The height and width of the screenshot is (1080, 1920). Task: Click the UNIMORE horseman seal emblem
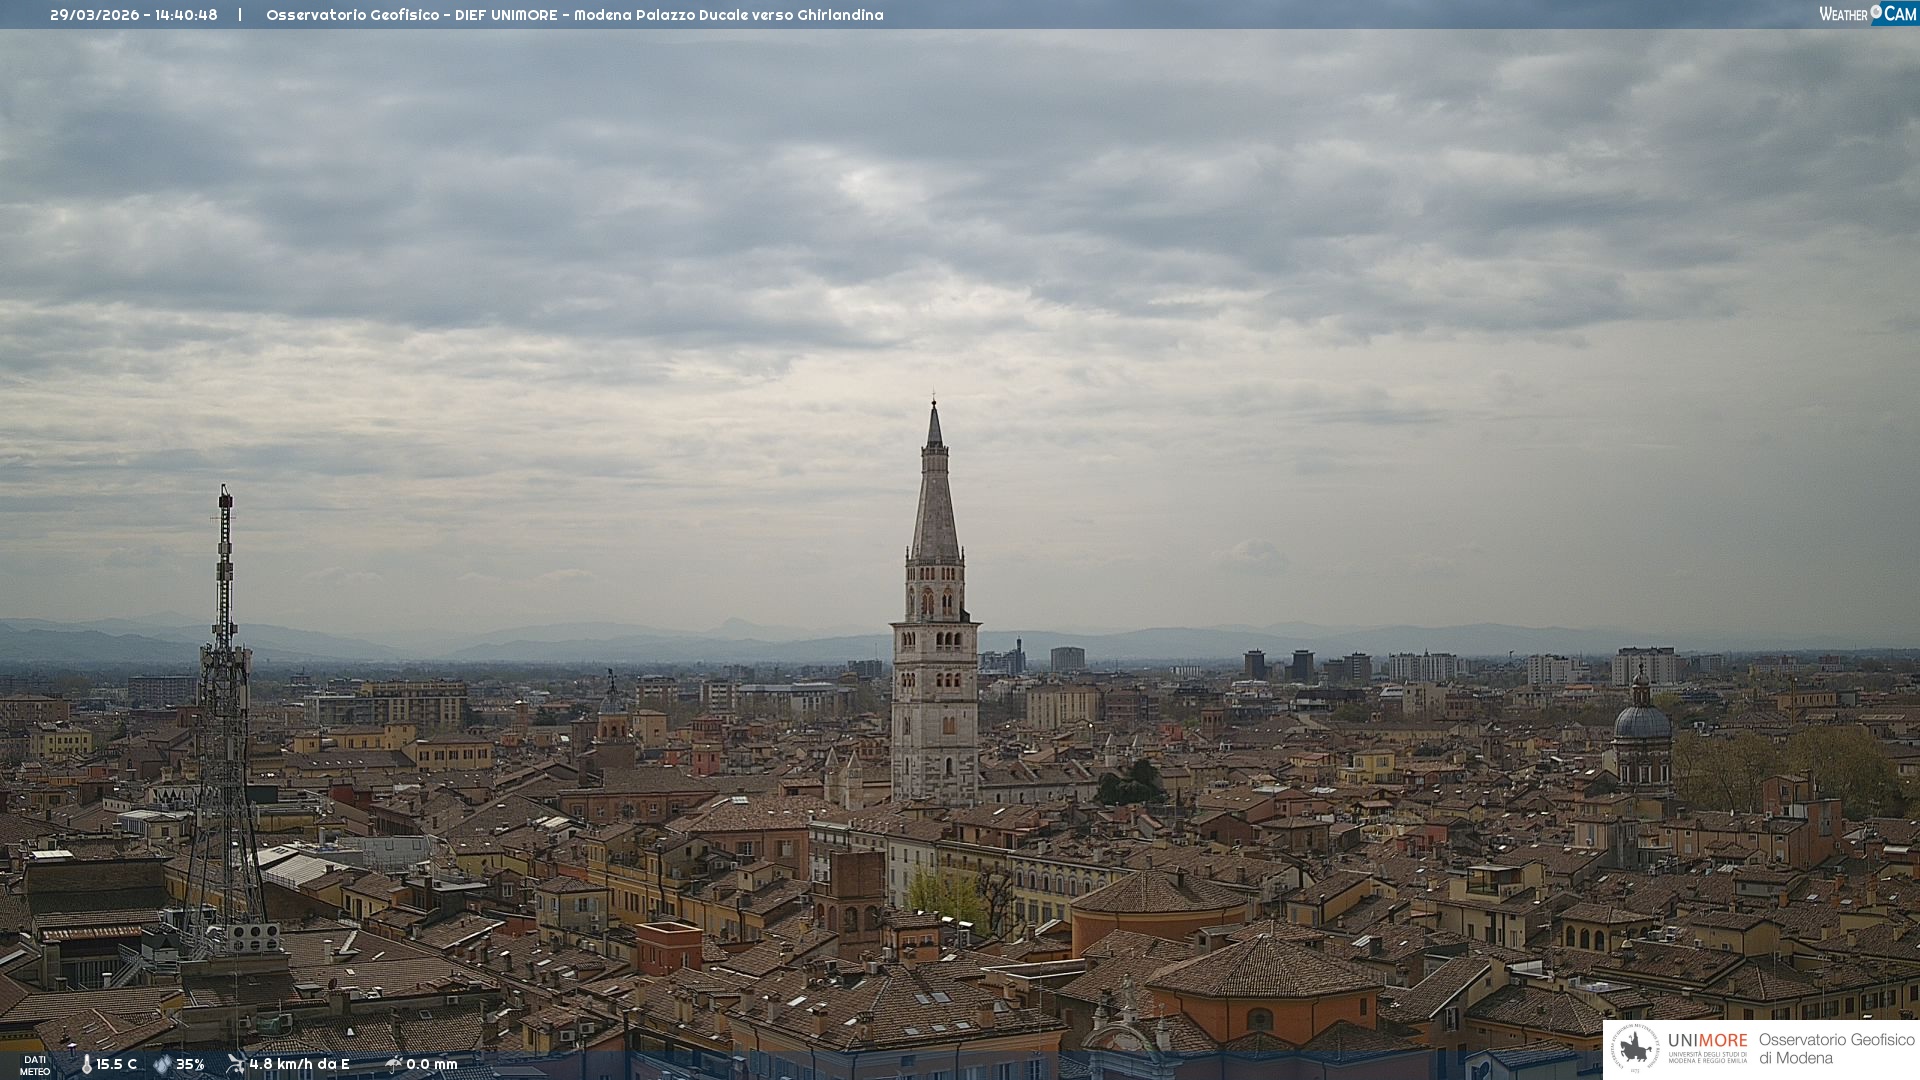[1636, 1048]
